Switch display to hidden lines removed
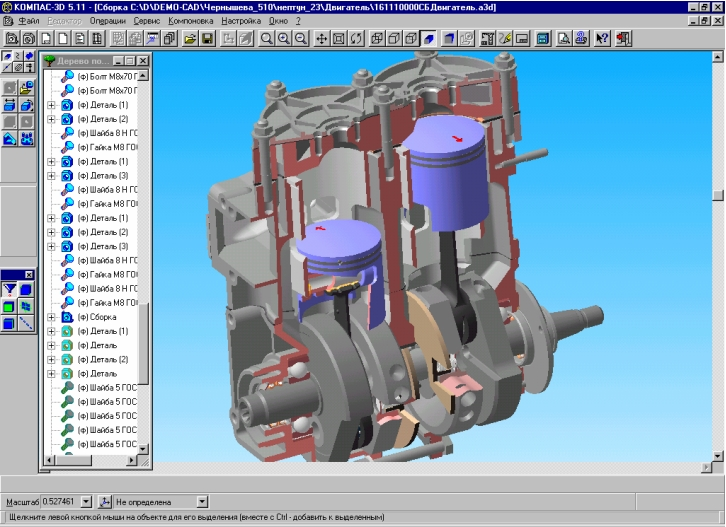The height and width of the screenshot is (527, 726). click(x=394, y=38)
